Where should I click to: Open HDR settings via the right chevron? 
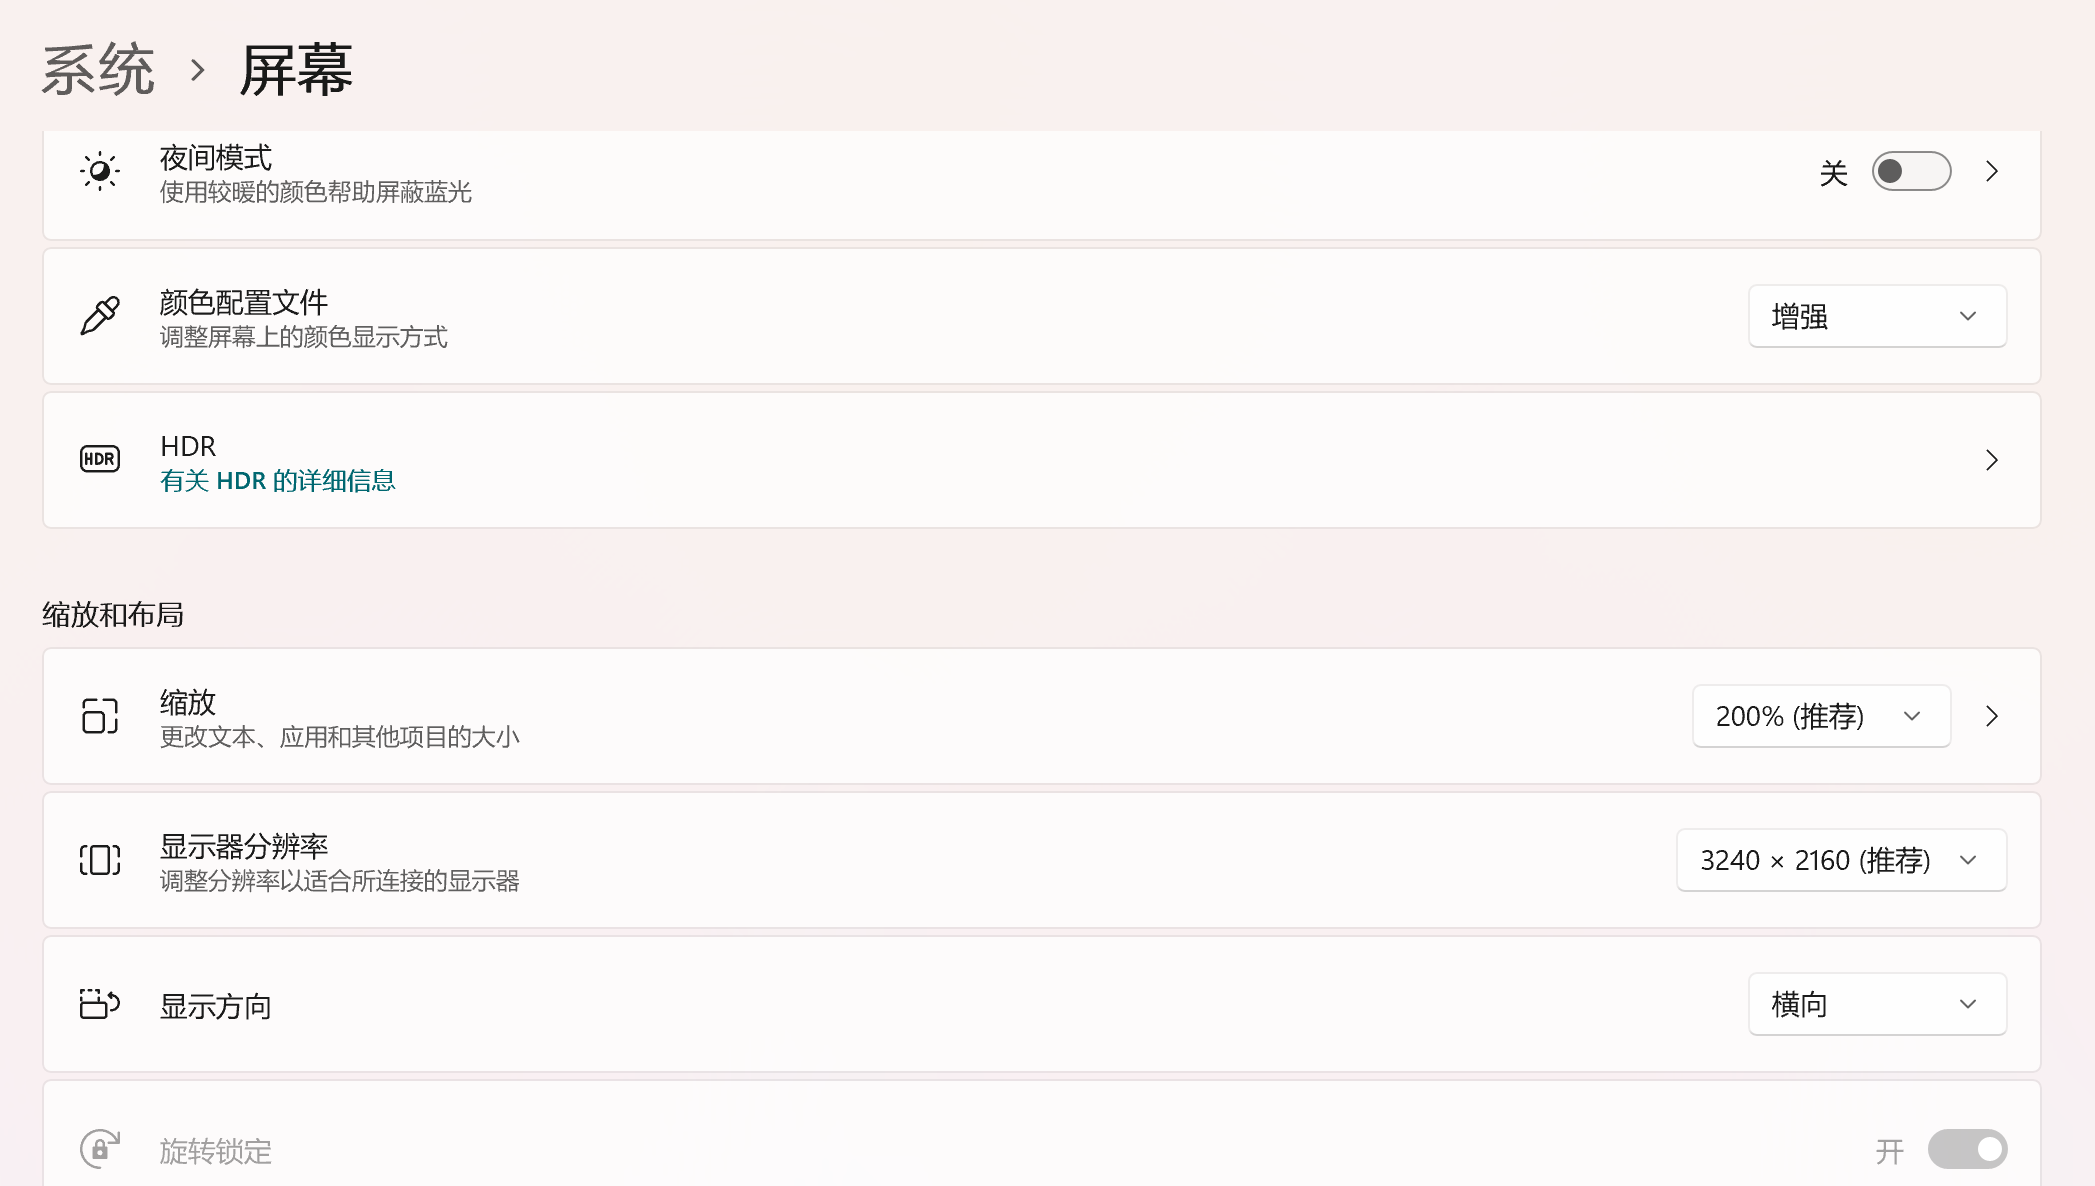pyautogui.click(x=1992, y=460)
